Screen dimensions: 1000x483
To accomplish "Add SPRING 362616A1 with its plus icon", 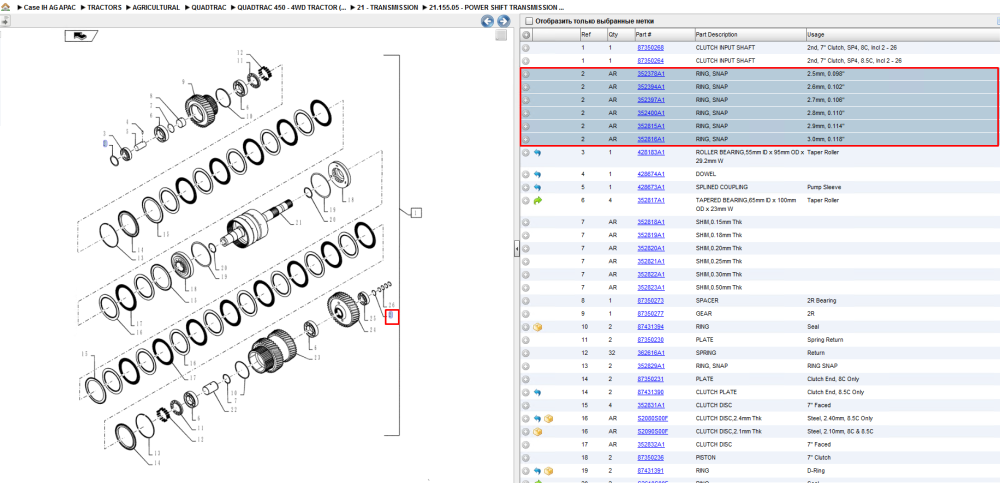I will (x=526, y=353).
